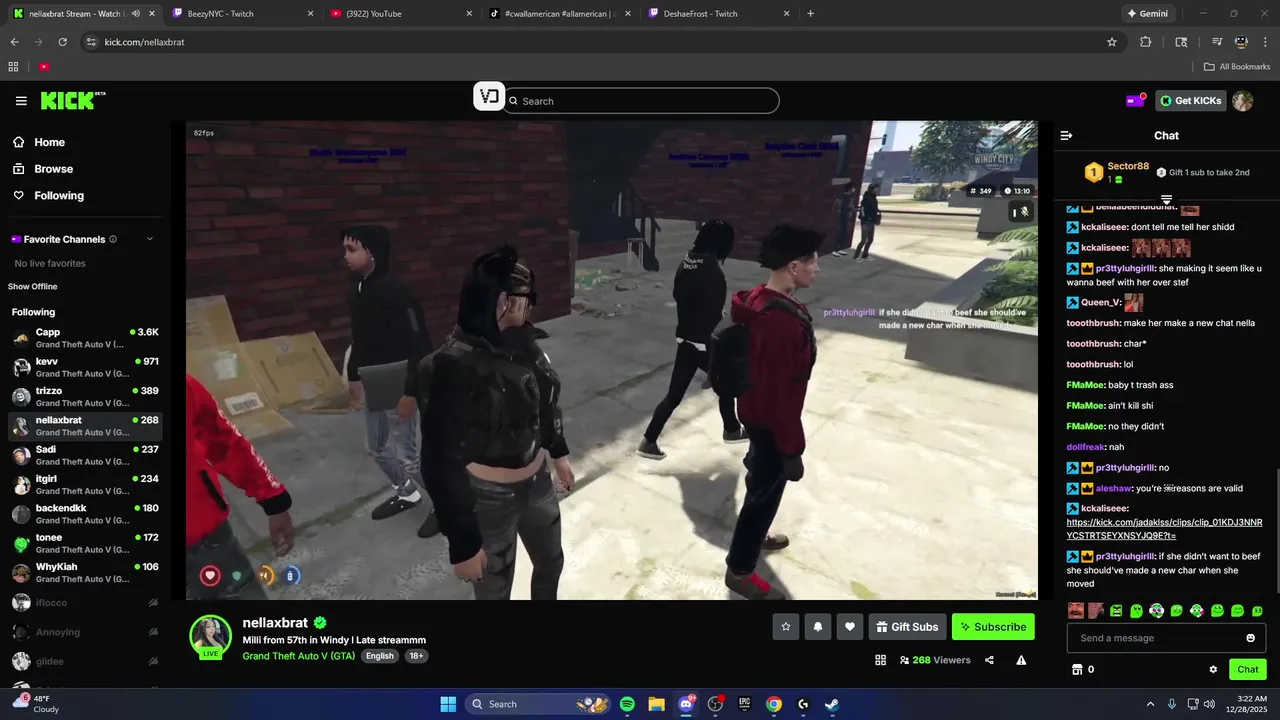Send message with the green Chat button
The image size is (1280, 720).
click(x=1248, y=669)
